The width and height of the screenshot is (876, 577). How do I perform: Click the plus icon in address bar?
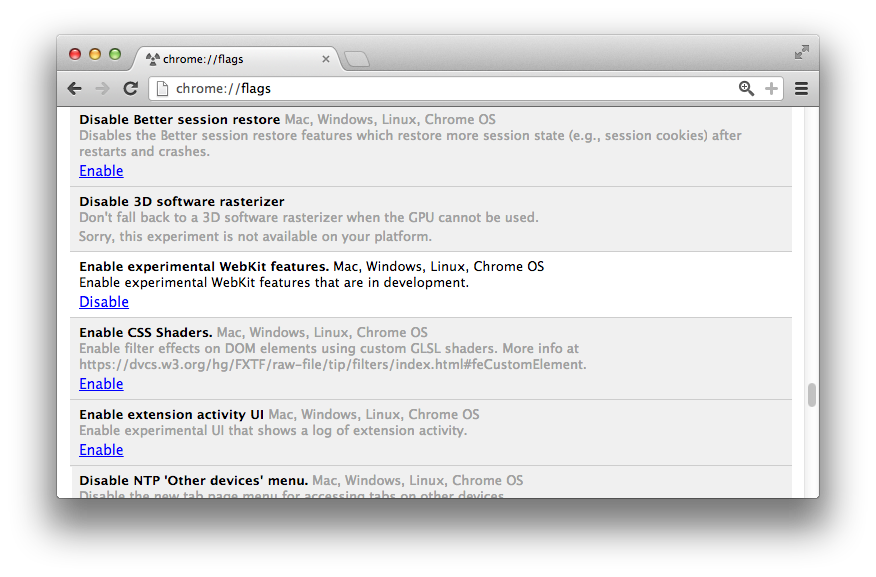coord(771,89)
